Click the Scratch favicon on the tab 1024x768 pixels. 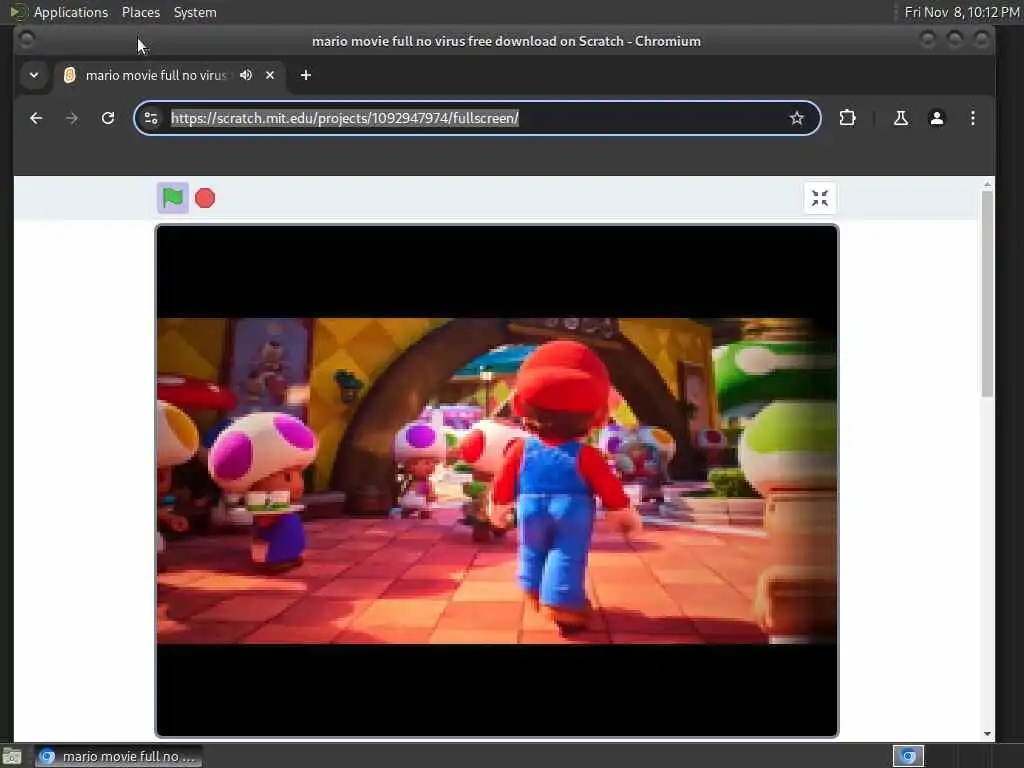pos(70,75)
